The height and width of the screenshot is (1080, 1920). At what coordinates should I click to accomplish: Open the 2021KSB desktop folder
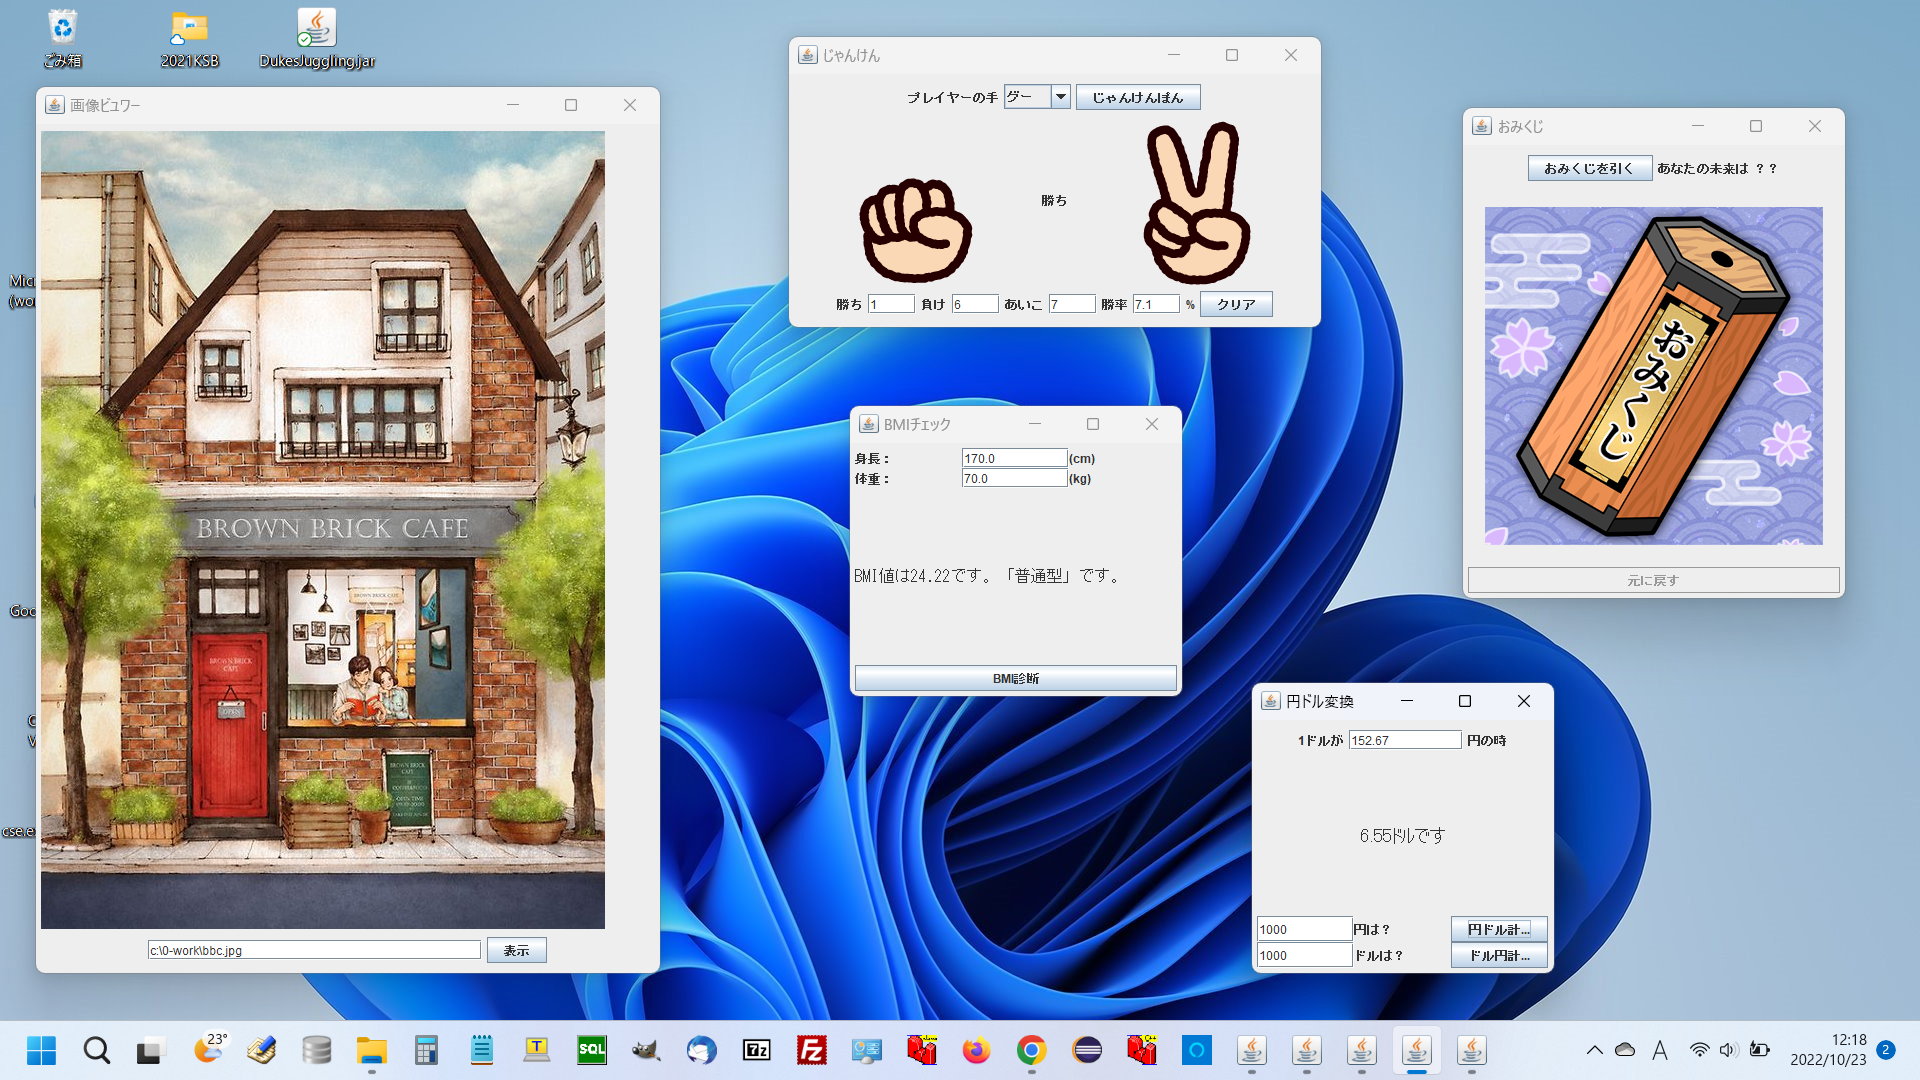tap(189, 38)
